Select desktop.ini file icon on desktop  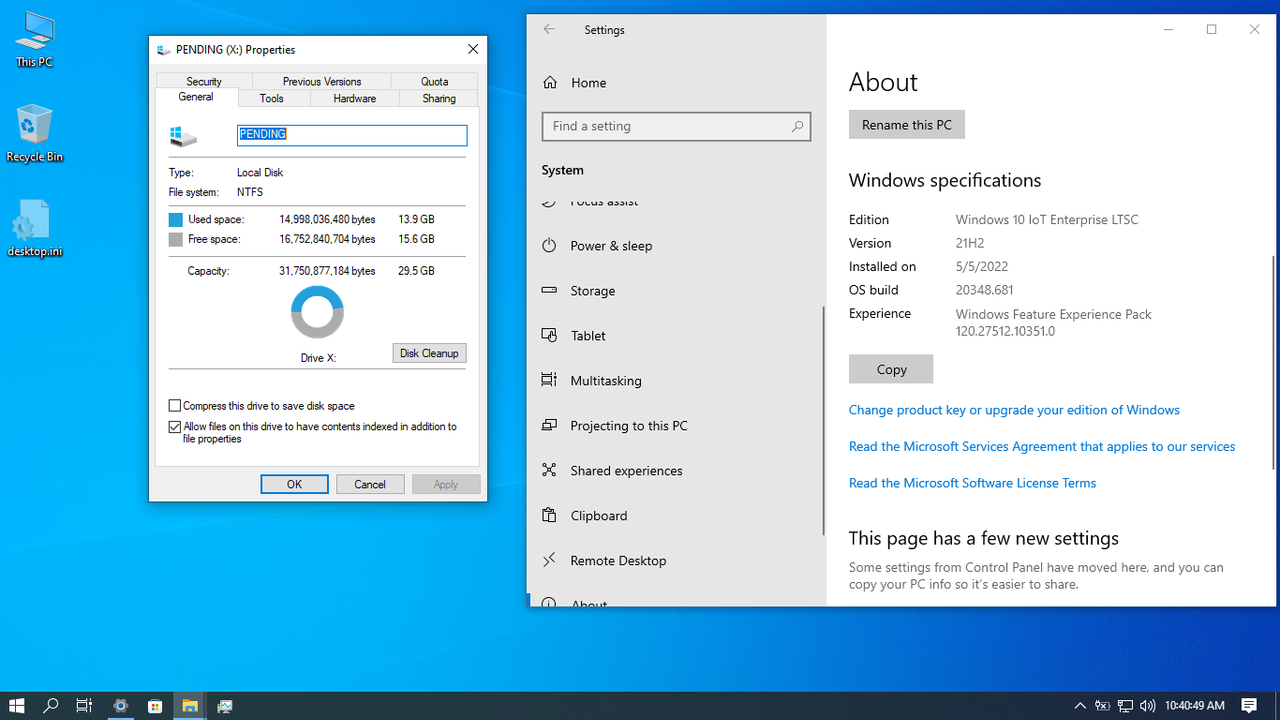tap(34, 228)
